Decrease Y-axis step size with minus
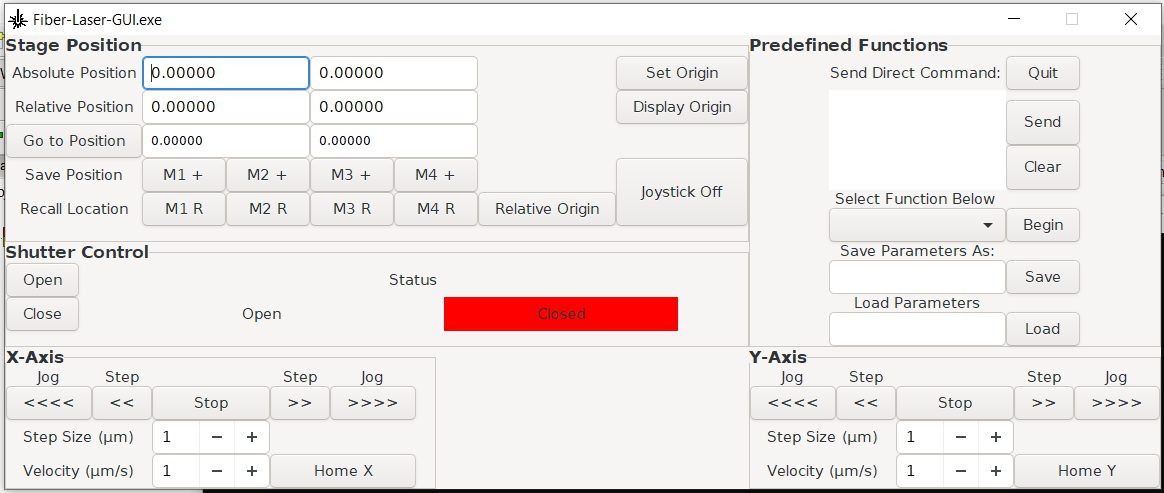This screenshot has width=1164, height=493. coord(961,437)
